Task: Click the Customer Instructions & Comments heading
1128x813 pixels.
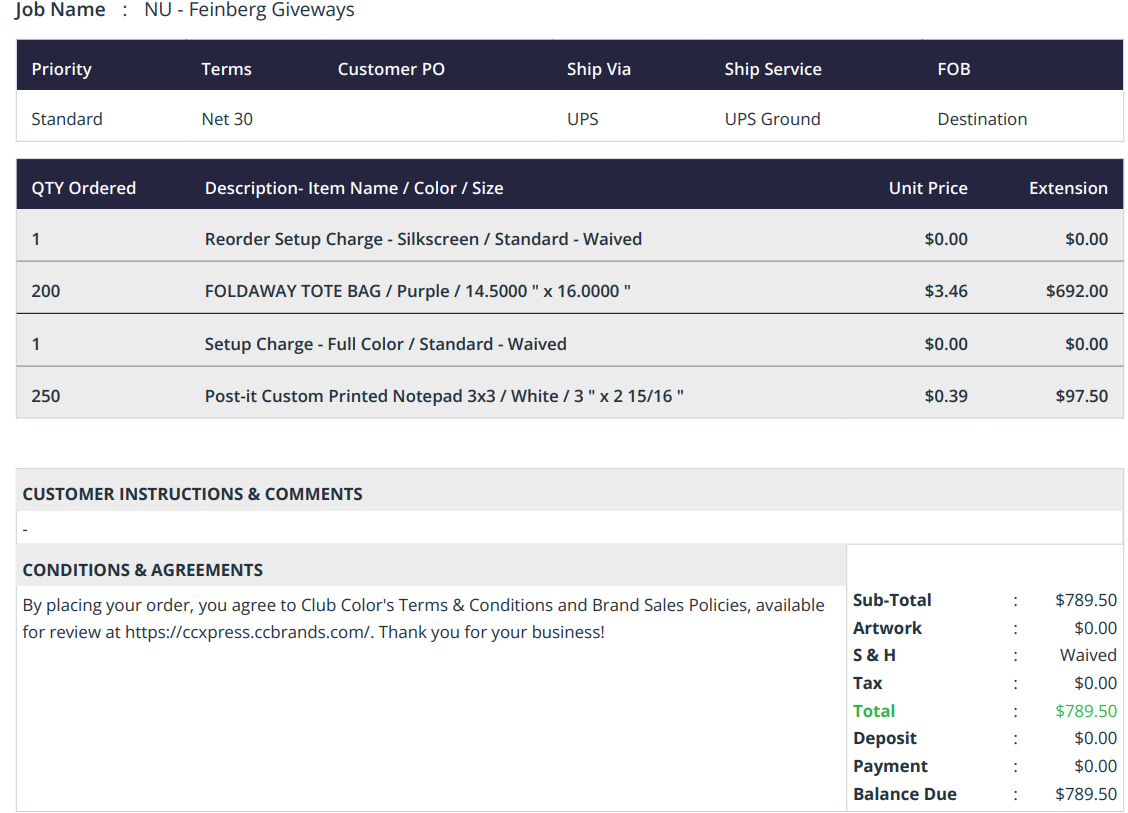Action: tap(192, 494)
